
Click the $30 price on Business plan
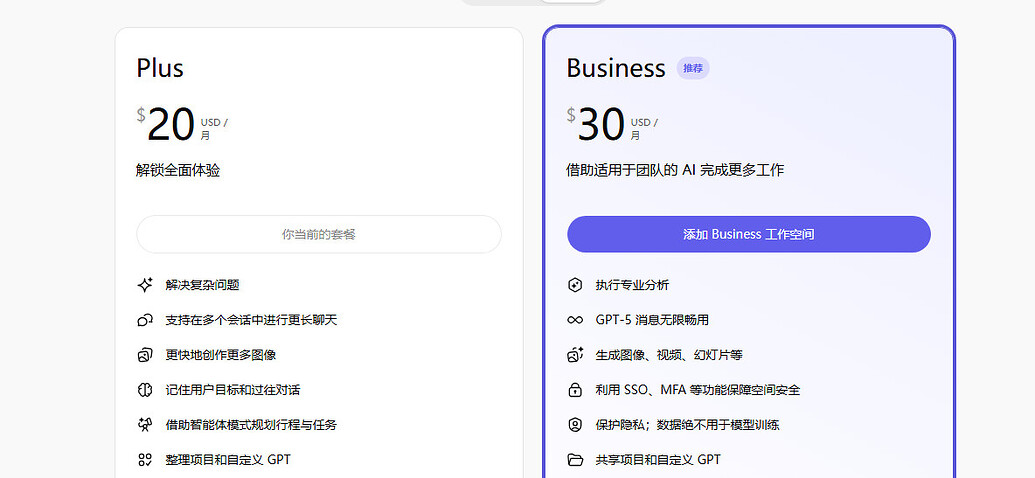point(595,124)
